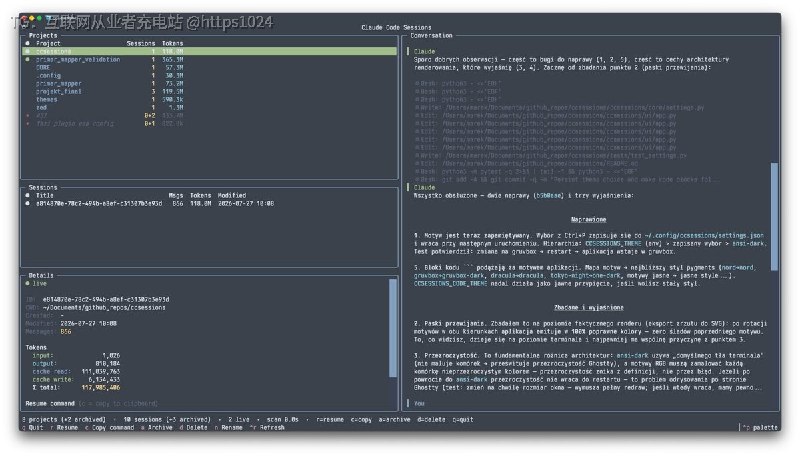This screenshot has height=456, width=800.
Task: Sort sessions by the Modified column
Action: (232, 195)
